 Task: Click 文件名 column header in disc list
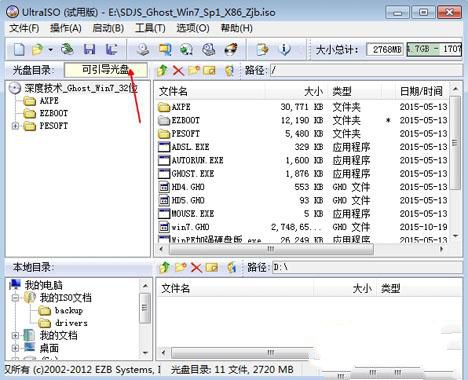pos(211,91)
